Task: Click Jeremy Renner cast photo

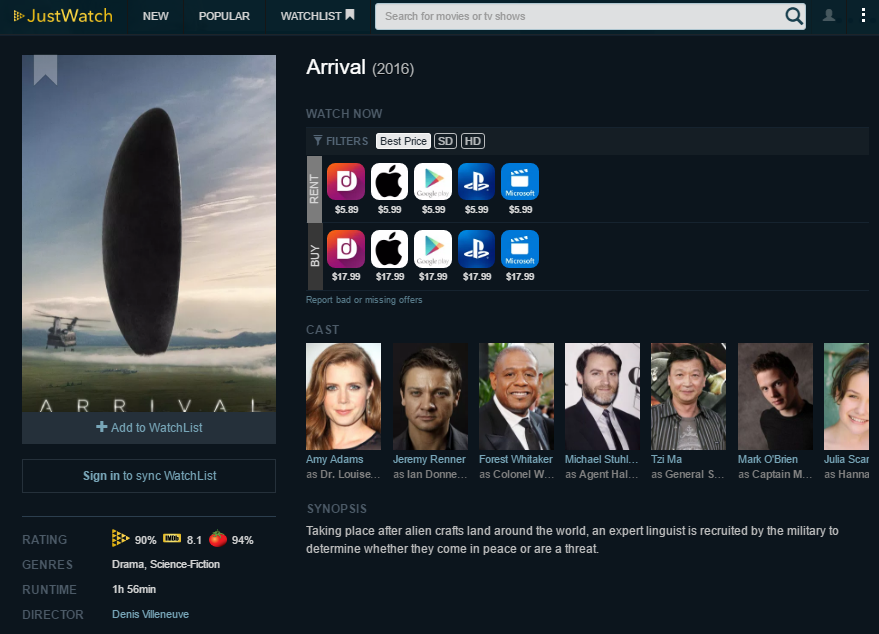Action: pos(431,396)
